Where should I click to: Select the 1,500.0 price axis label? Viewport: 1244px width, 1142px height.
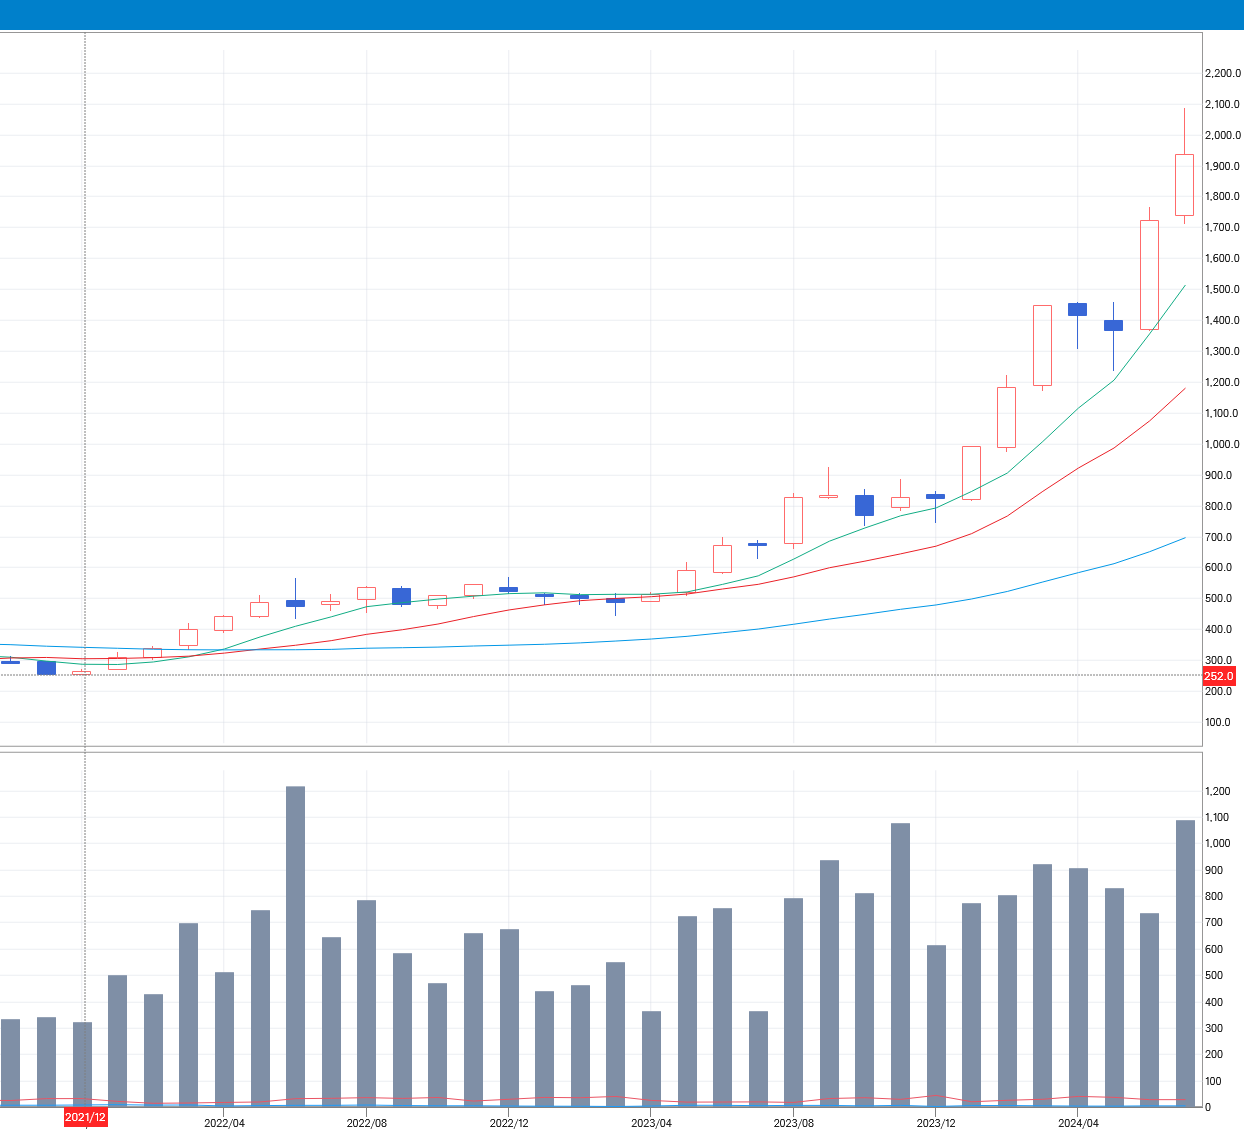point(1222,290)
